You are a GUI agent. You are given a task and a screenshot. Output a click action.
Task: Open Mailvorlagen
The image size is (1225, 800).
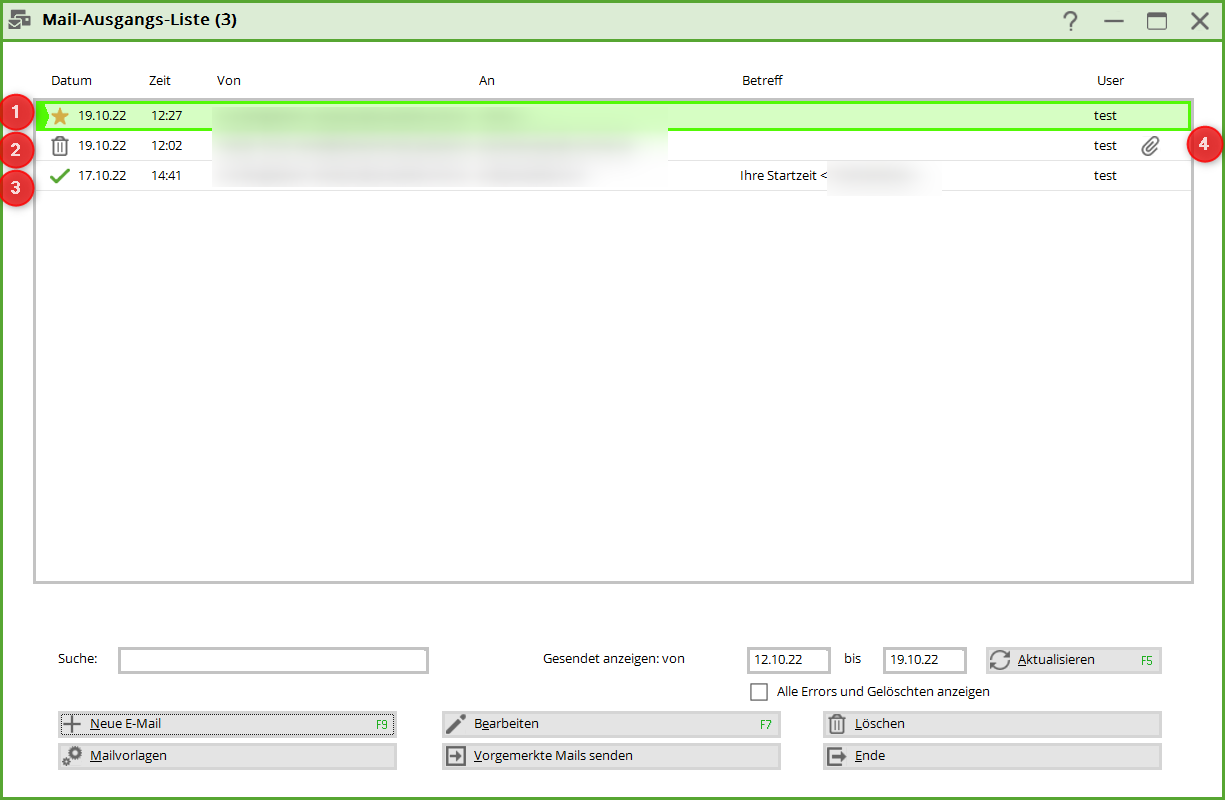coord(227,756)
